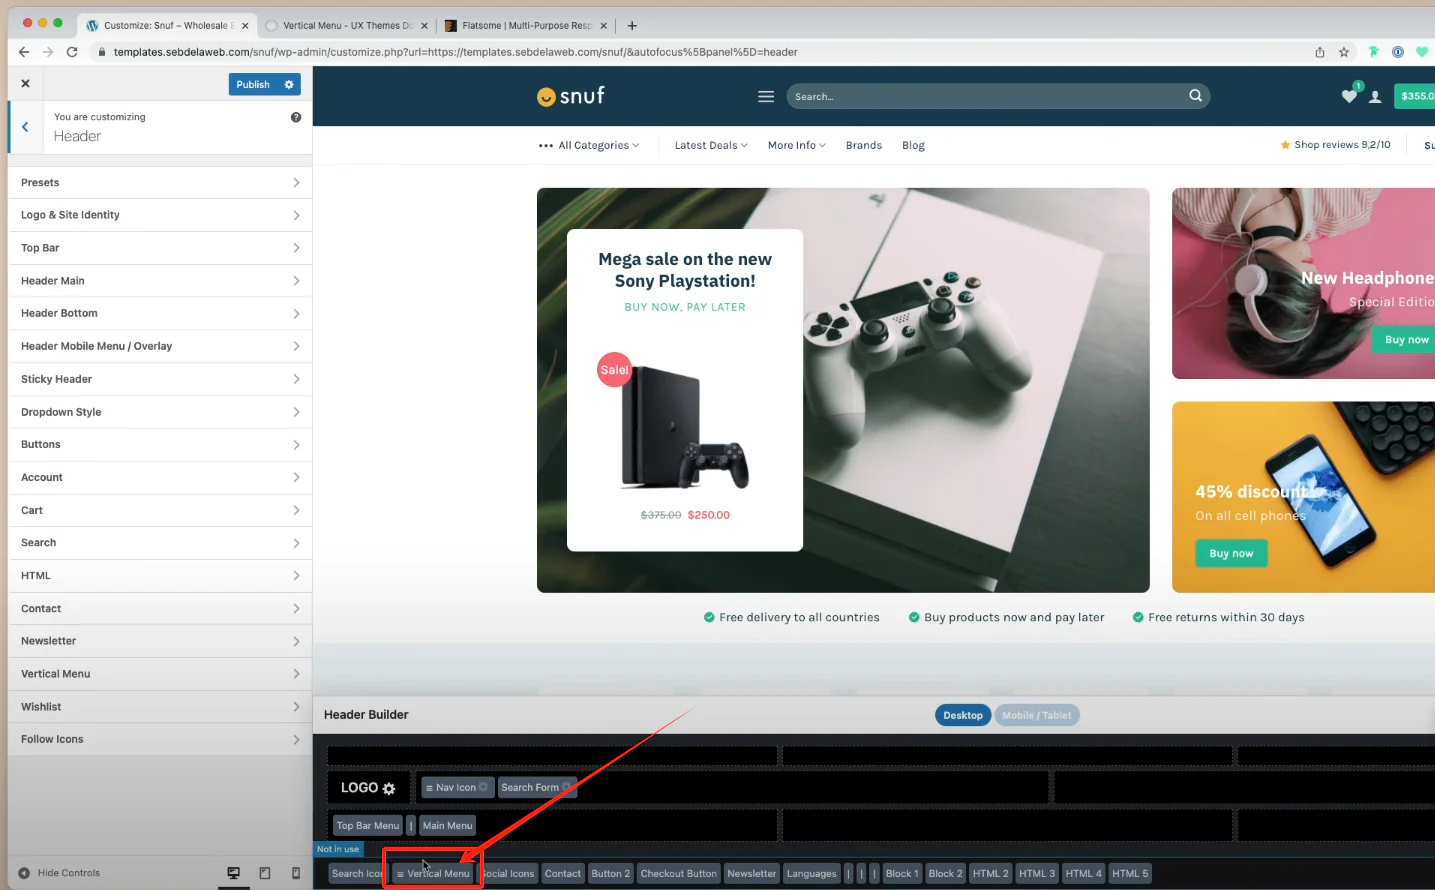This screenshot has width=1435, height=890.
Task: Select Vertical Menu element in unused items
Action: click(x=433, y=874)
